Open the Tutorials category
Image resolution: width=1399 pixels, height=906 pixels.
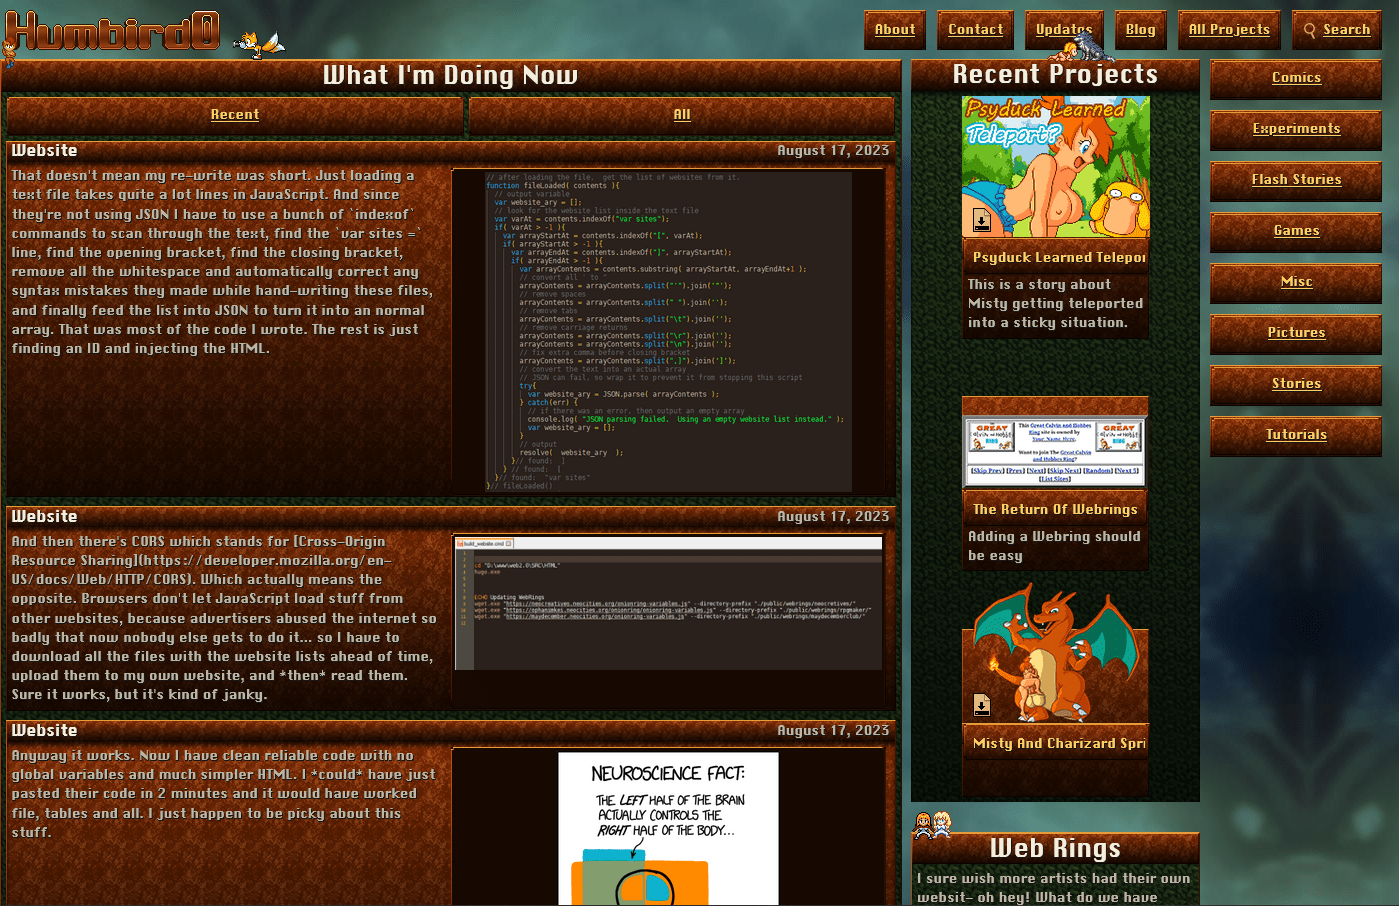tap(1296, 435)
